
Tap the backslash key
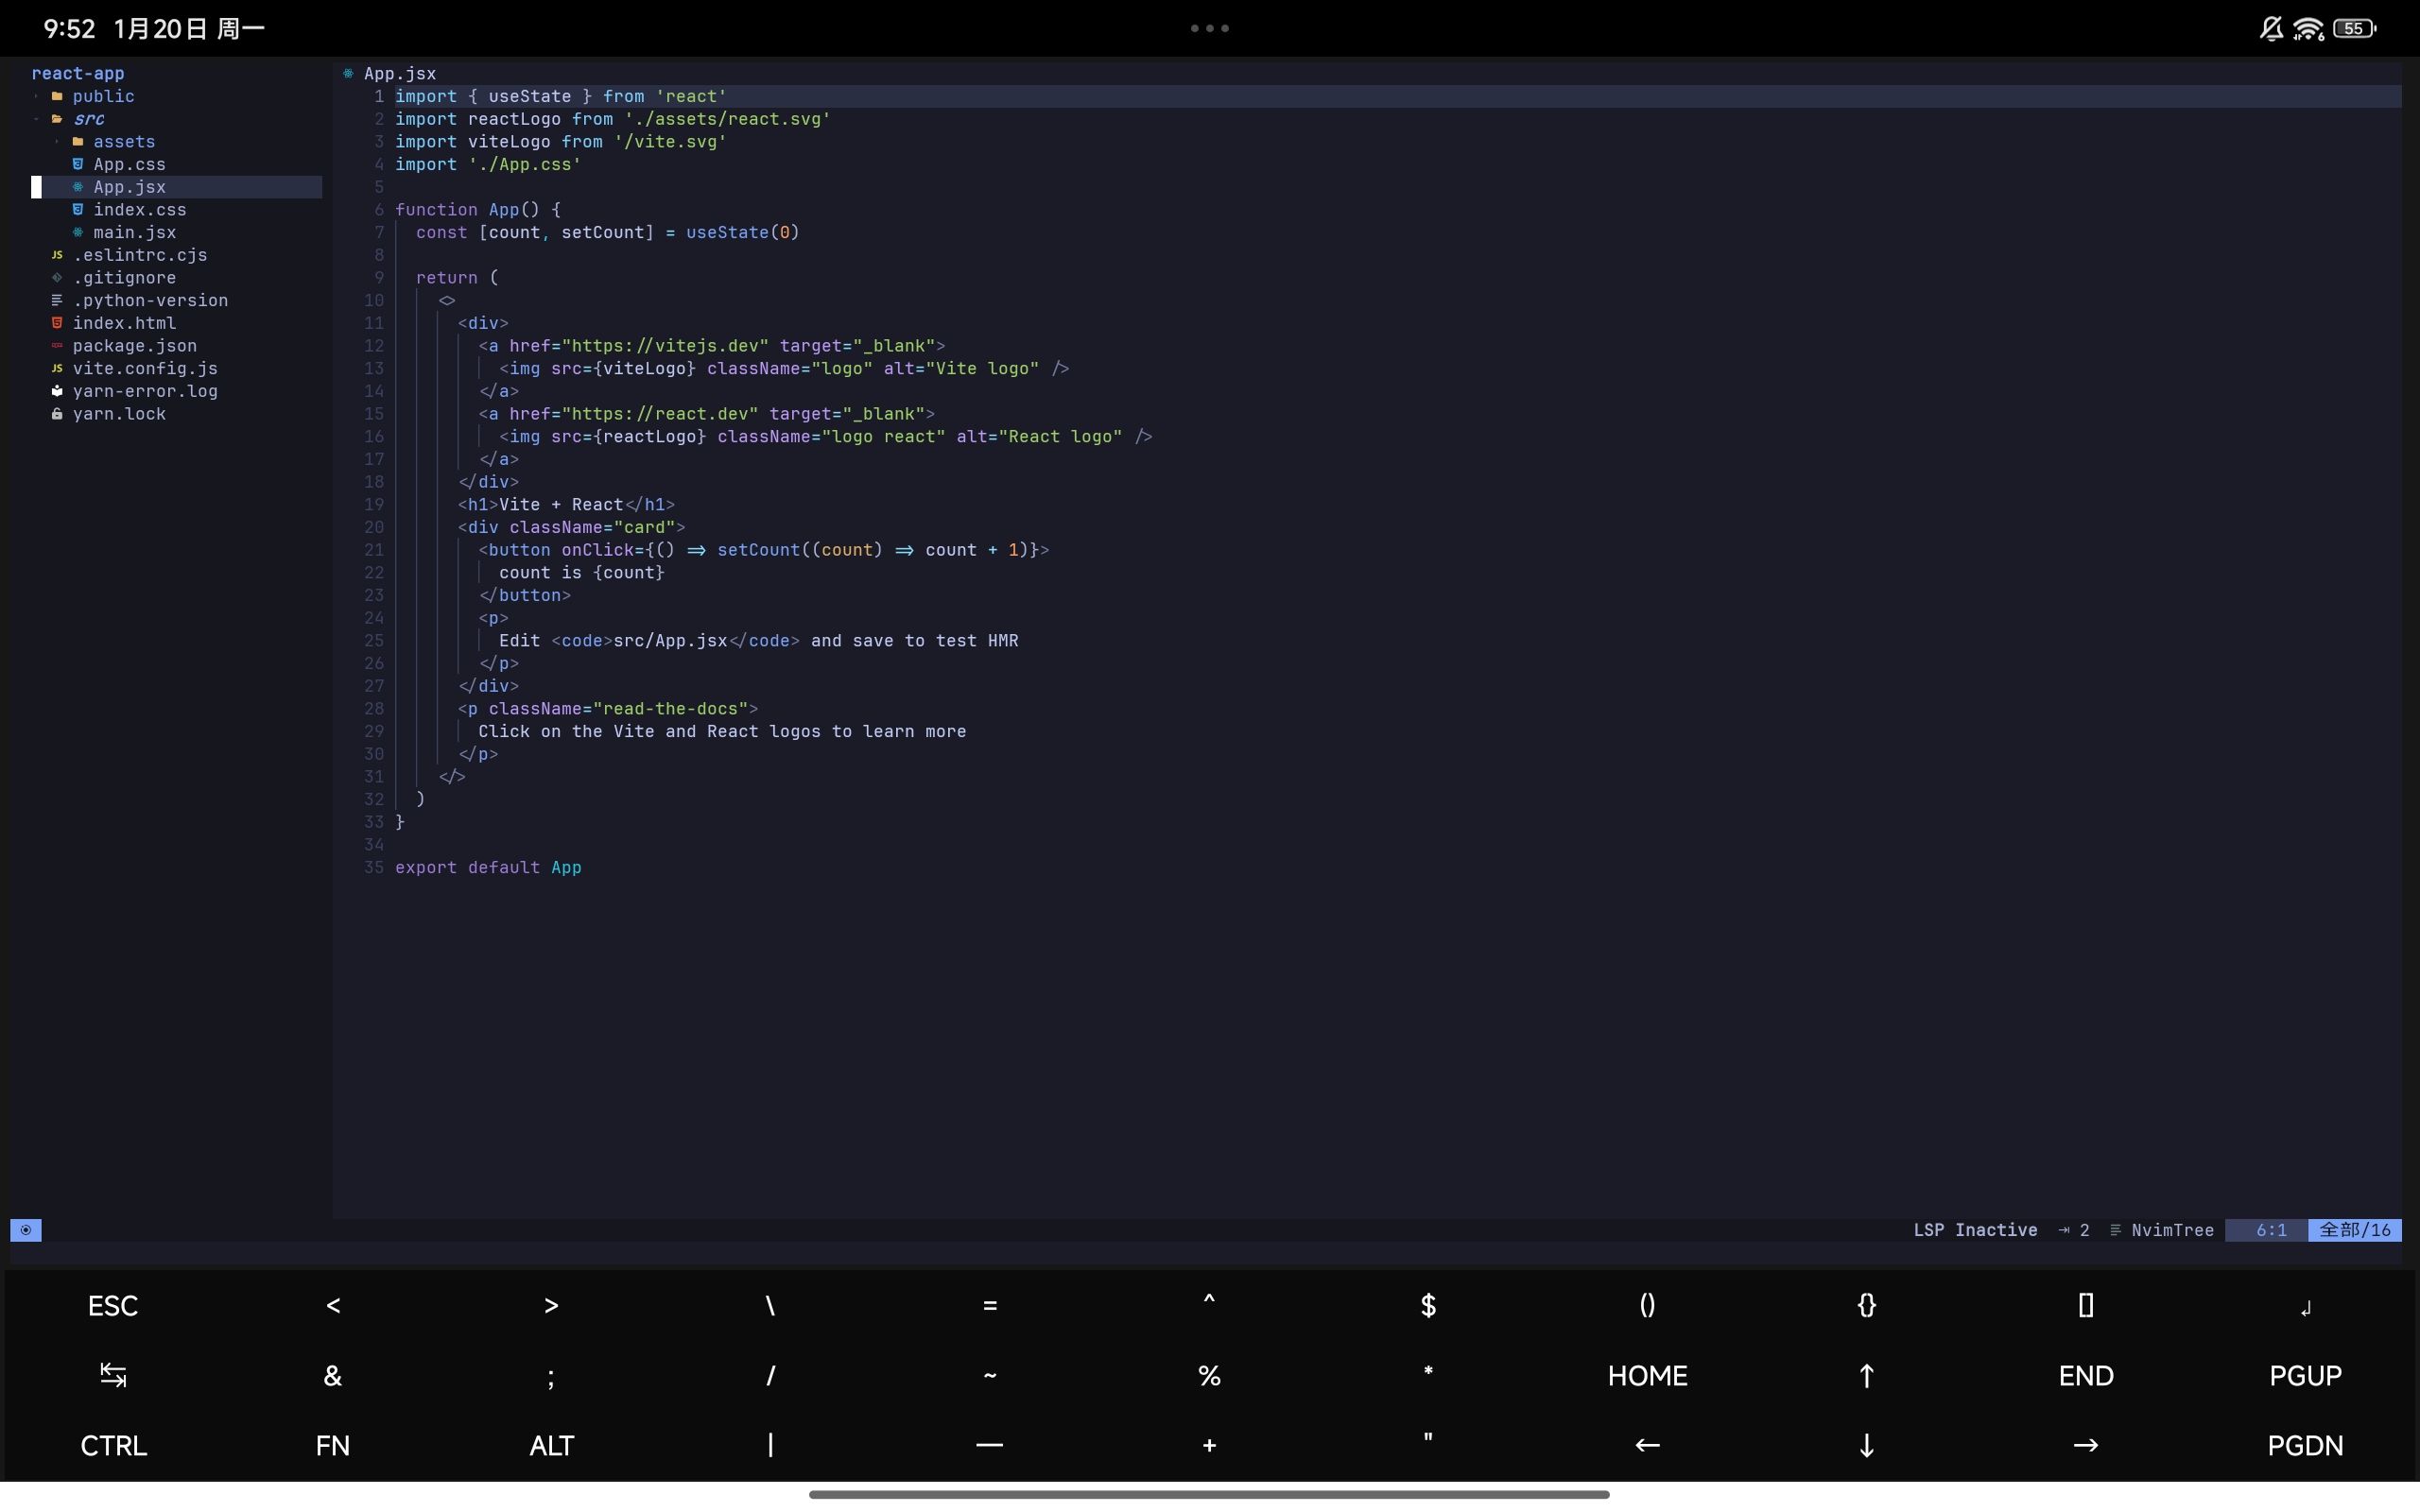pos(770,1305)
